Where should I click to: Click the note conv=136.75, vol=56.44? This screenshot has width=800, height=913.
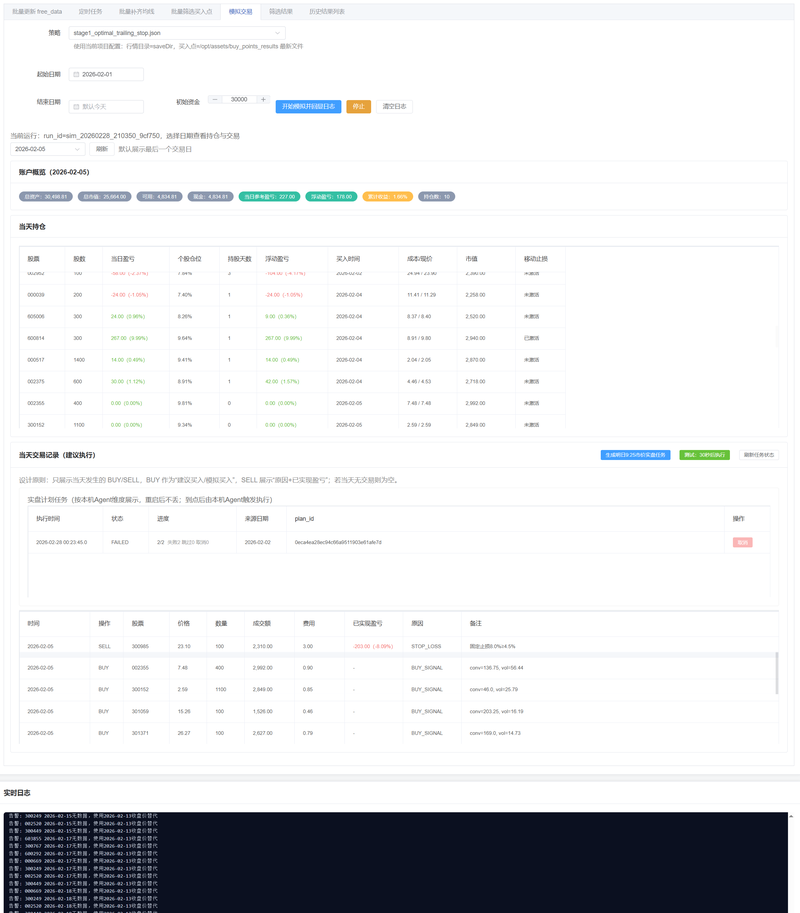497,668
